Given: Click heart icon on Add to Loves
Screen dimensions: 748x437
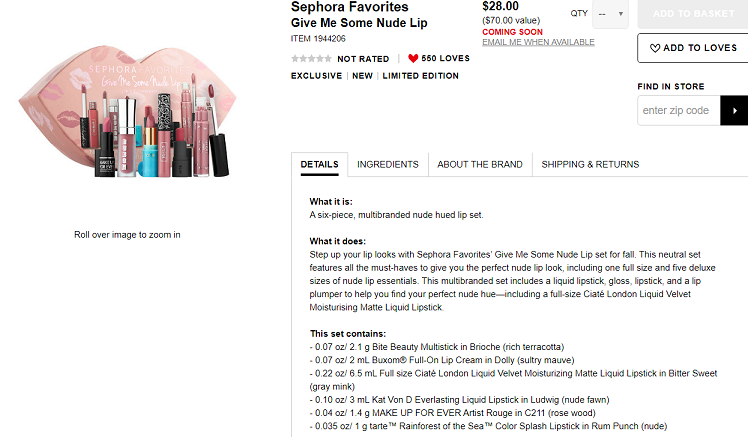Looking at the screenshot, I should (655, 48).
